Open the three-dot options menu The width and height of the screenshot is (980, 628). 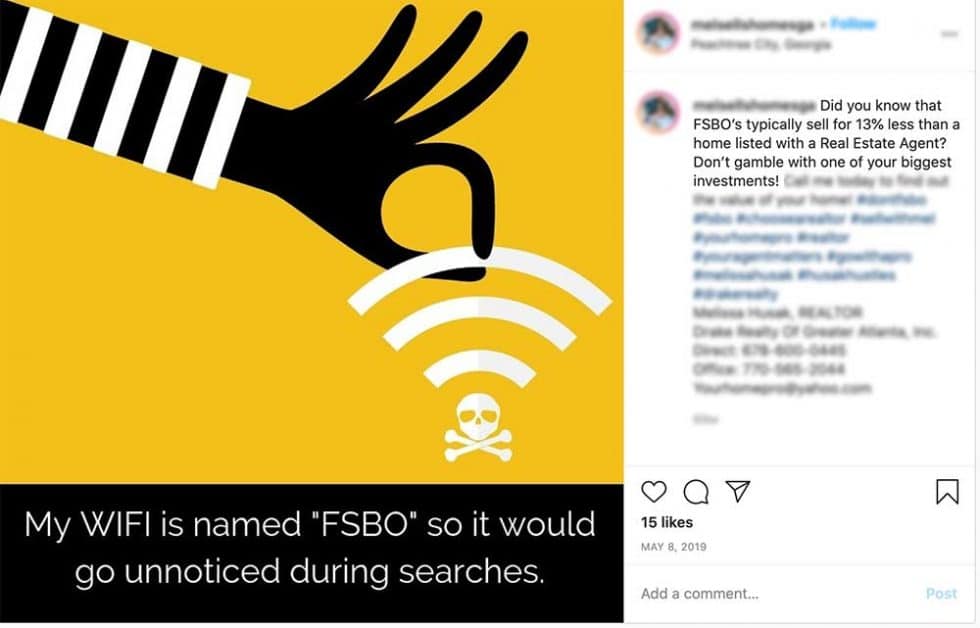949,34
